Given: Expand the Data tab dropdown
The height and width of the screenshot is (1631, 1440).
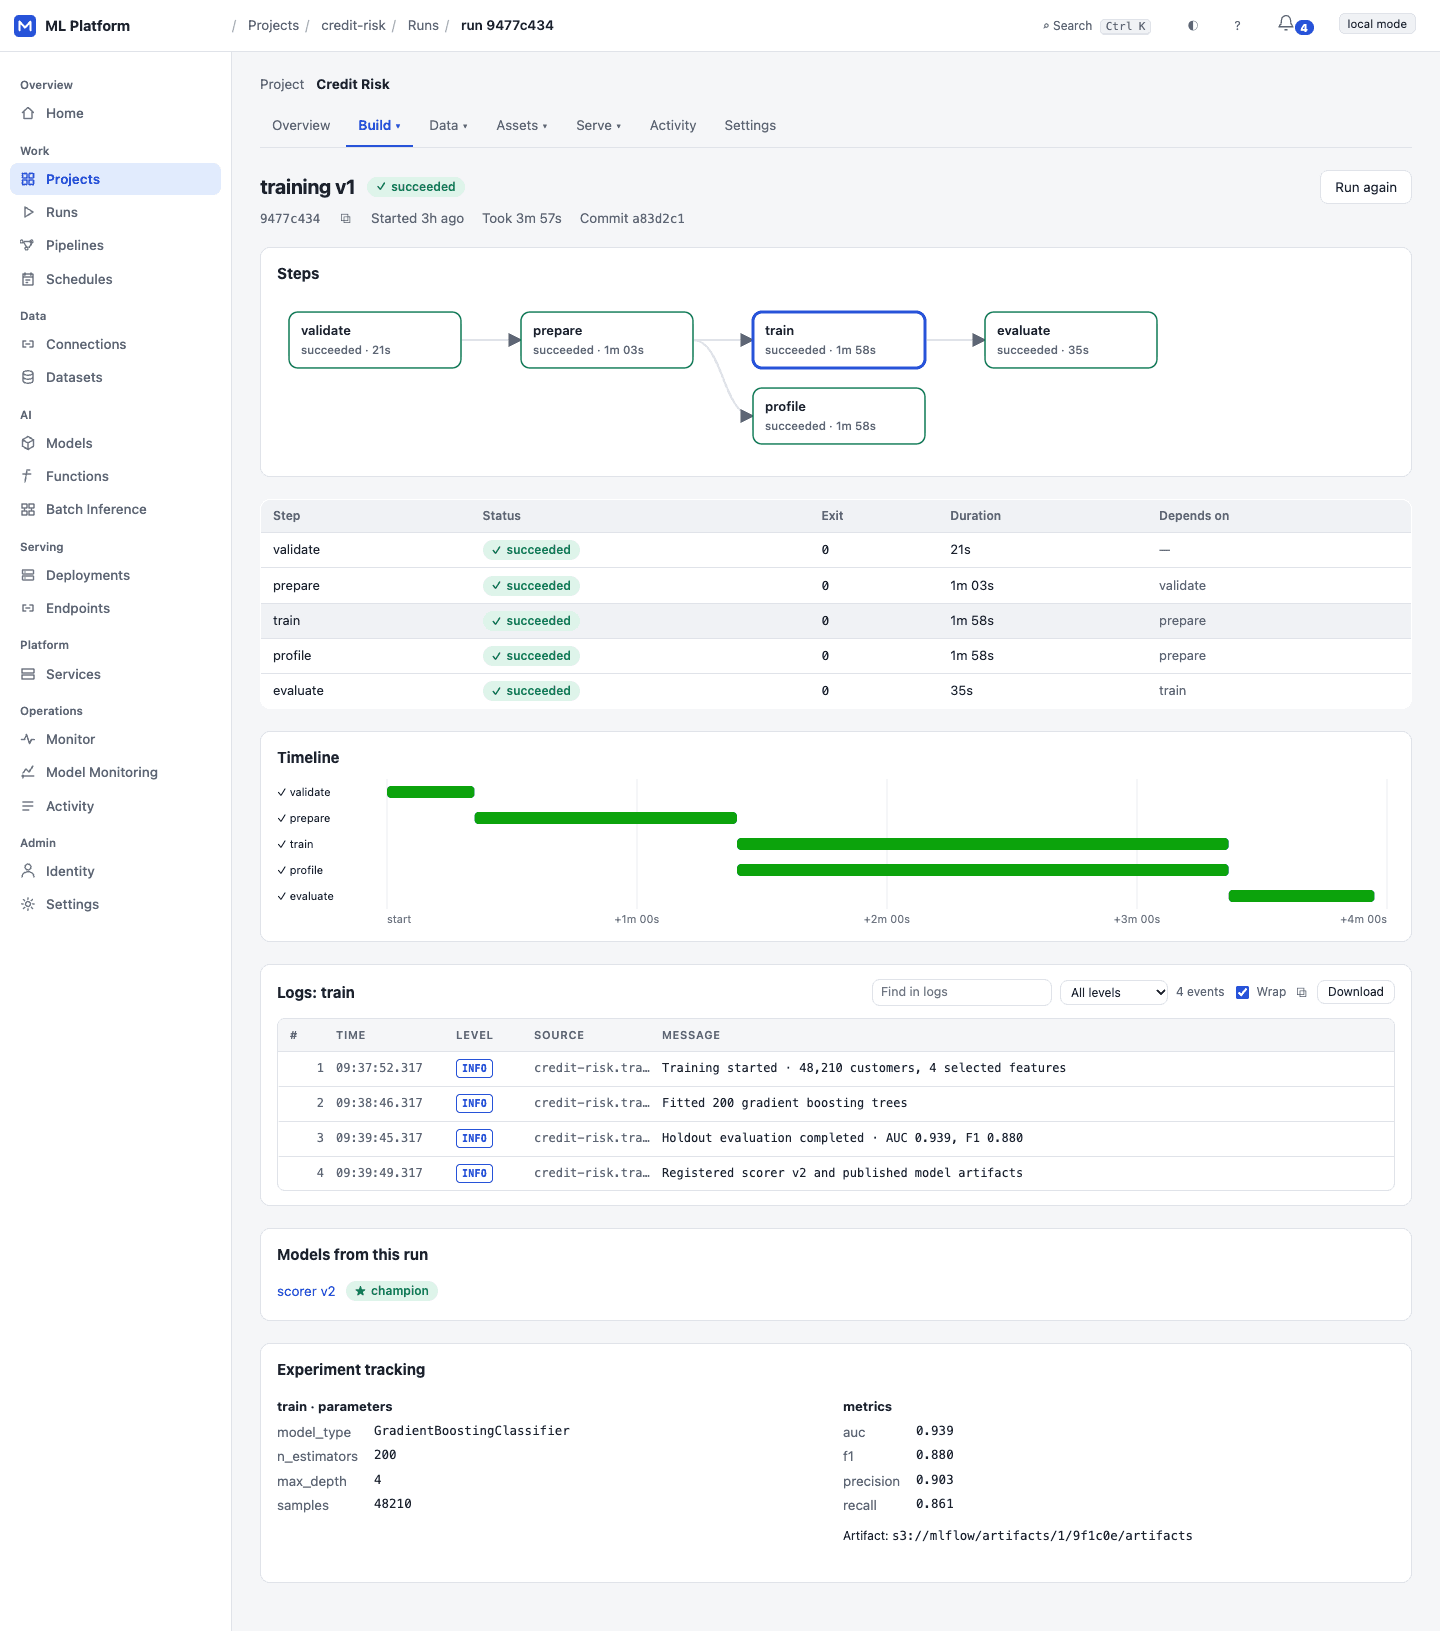Looking at the screenshot, I should click(448, 125).
